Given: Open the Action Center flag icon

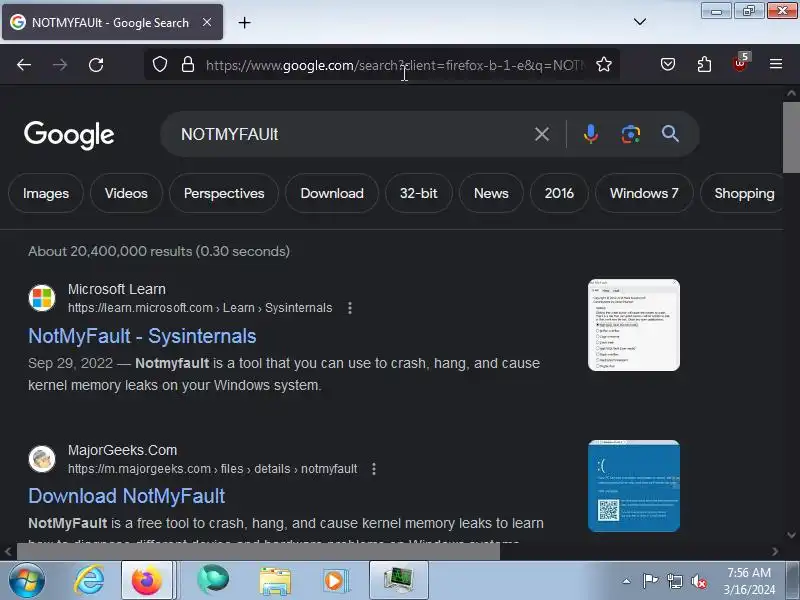Looking at the screenshot, I should (x=650, y=581).
